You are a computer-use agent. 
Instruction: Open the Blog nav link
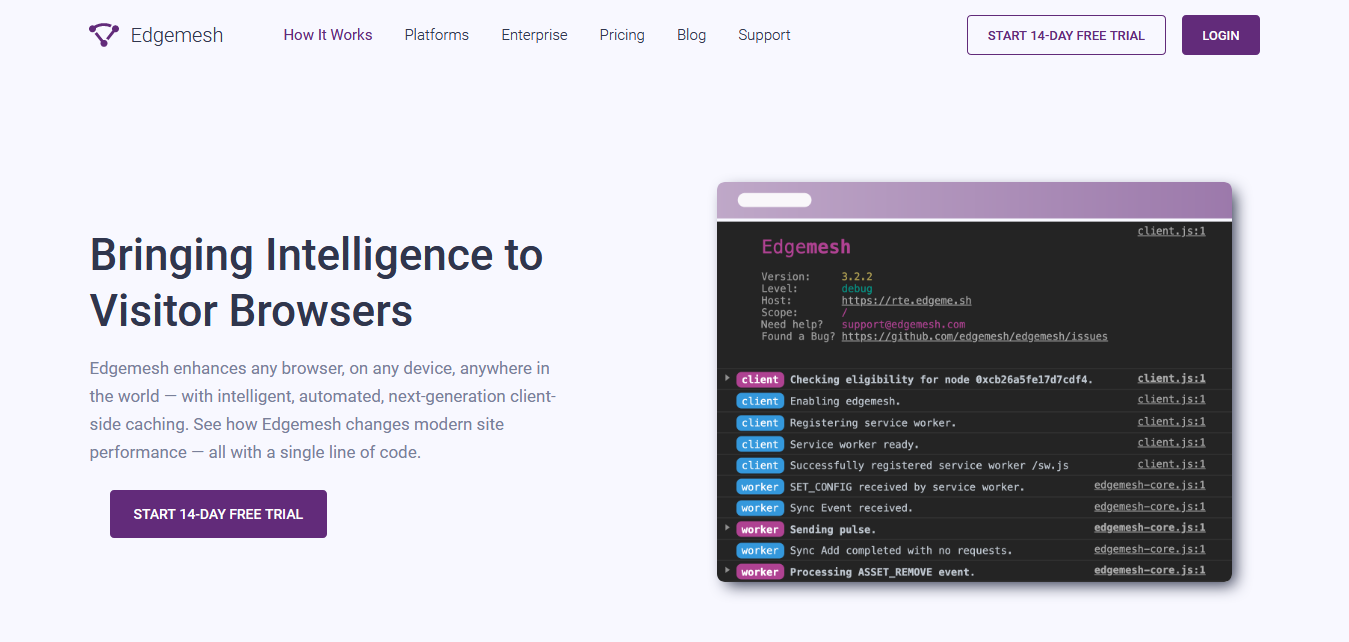pyautogui.click(x=691, y=35)
